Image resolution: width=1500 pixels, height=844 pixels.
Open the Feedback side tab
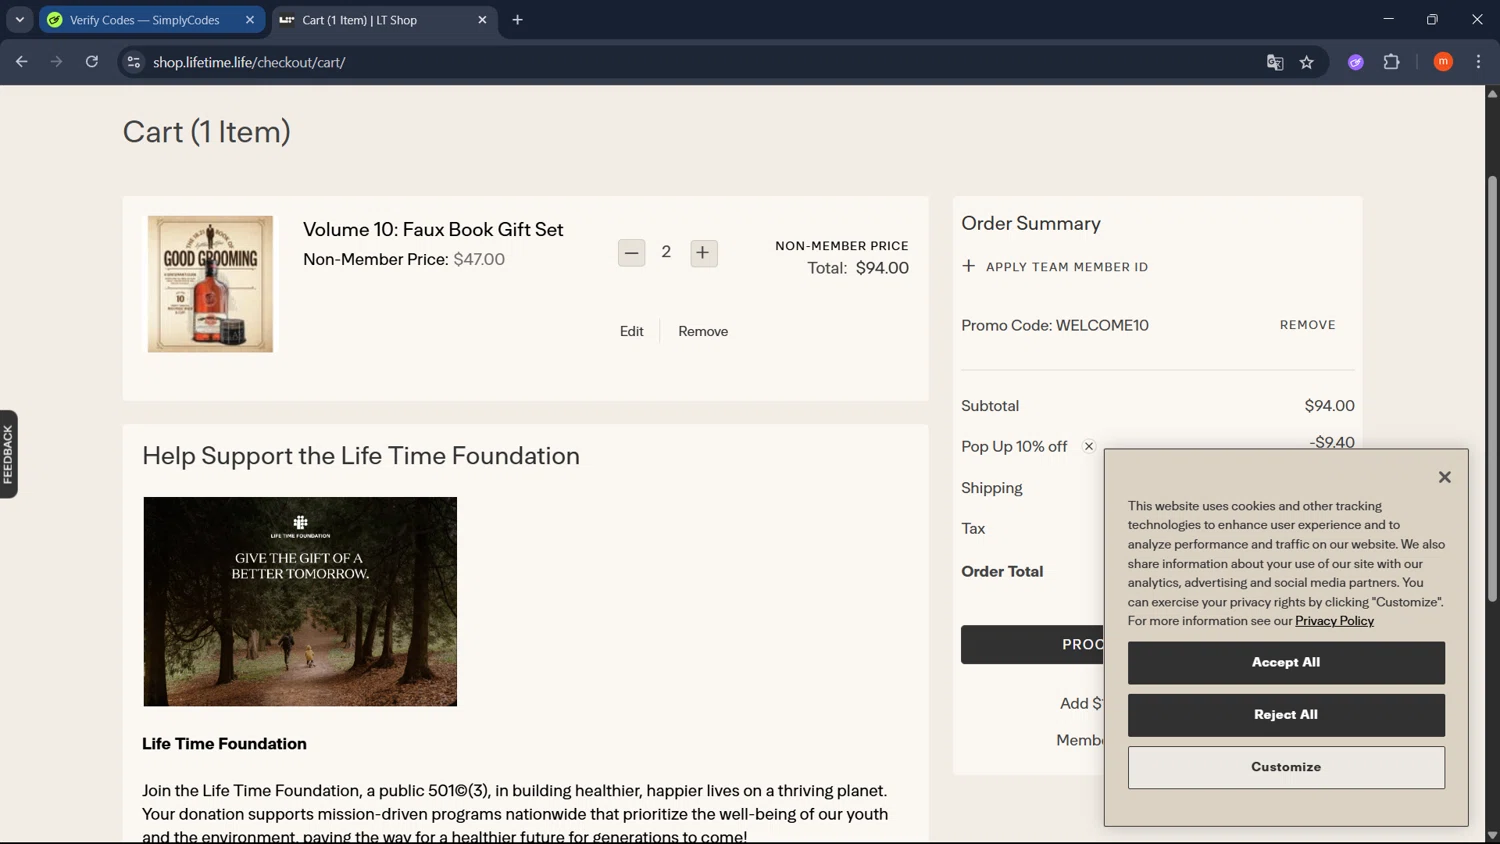click(x=8, y=454)
